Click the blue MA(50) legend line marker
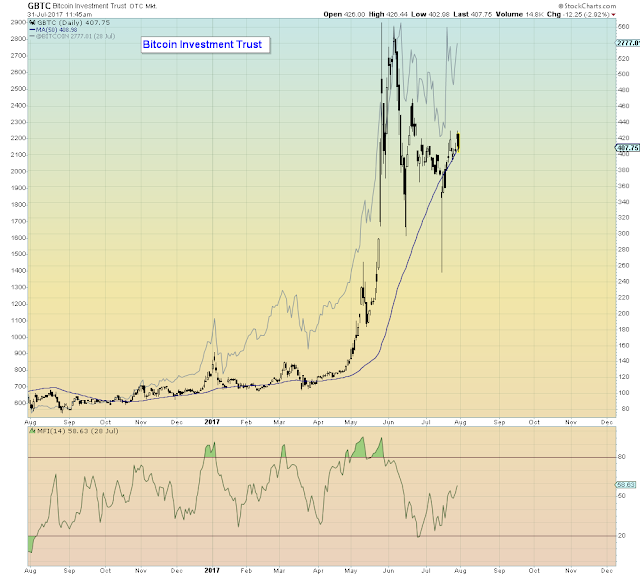Image resolution: width=640 pixels, height=576 pixels. pyautogui.click(x=32, y=30)
